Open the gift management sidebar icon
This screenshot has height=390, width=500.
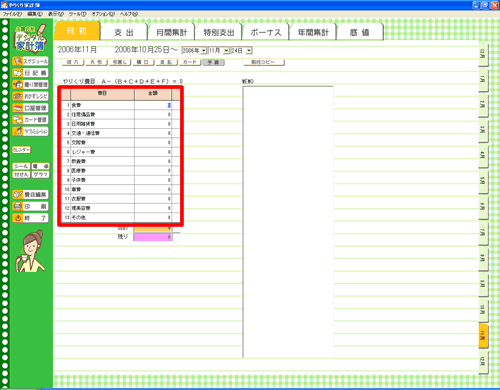(30, 84)
